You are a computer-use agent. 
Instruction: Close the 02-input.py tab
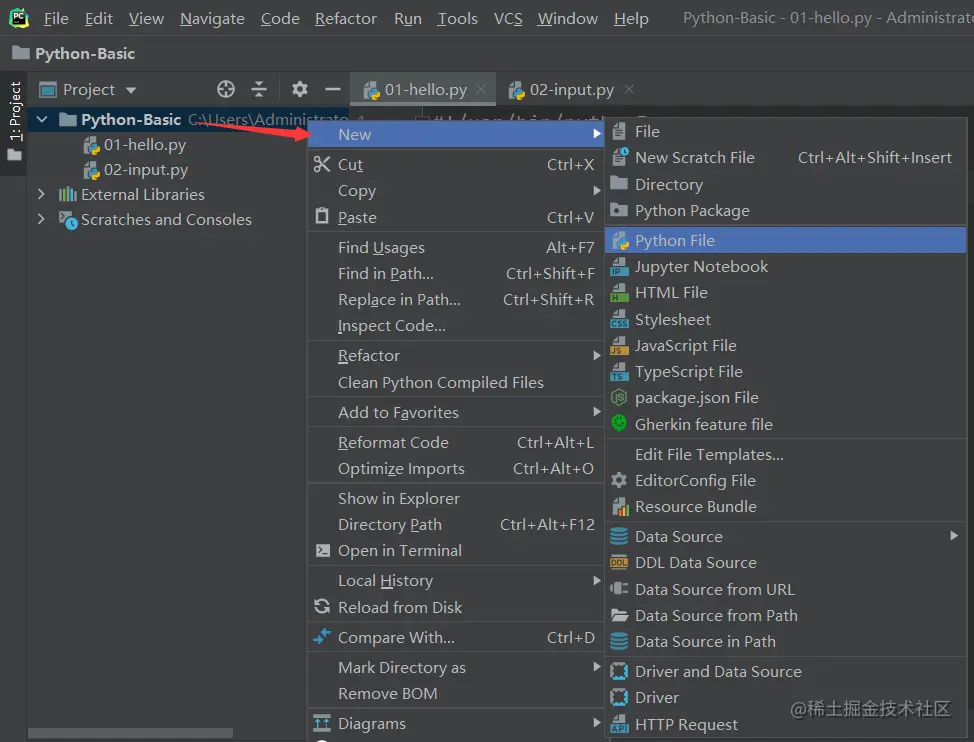coord(629,89)
